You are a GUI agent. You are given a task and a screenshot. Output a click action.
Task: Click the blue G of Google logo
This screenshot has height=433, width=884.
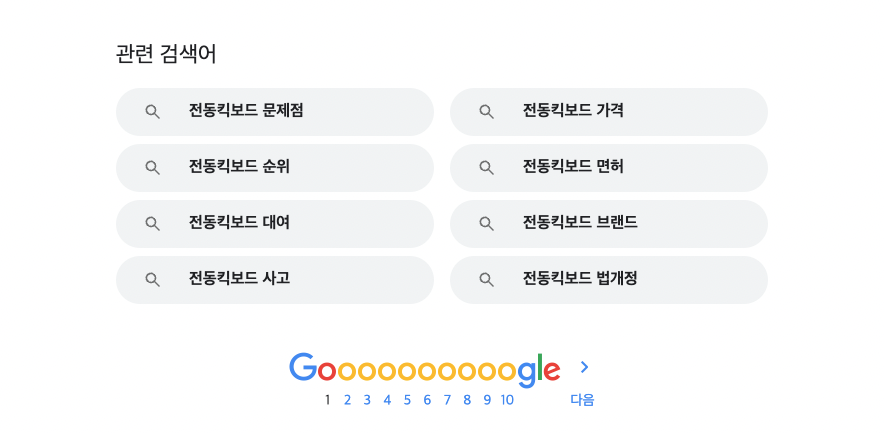coord(303,367)
